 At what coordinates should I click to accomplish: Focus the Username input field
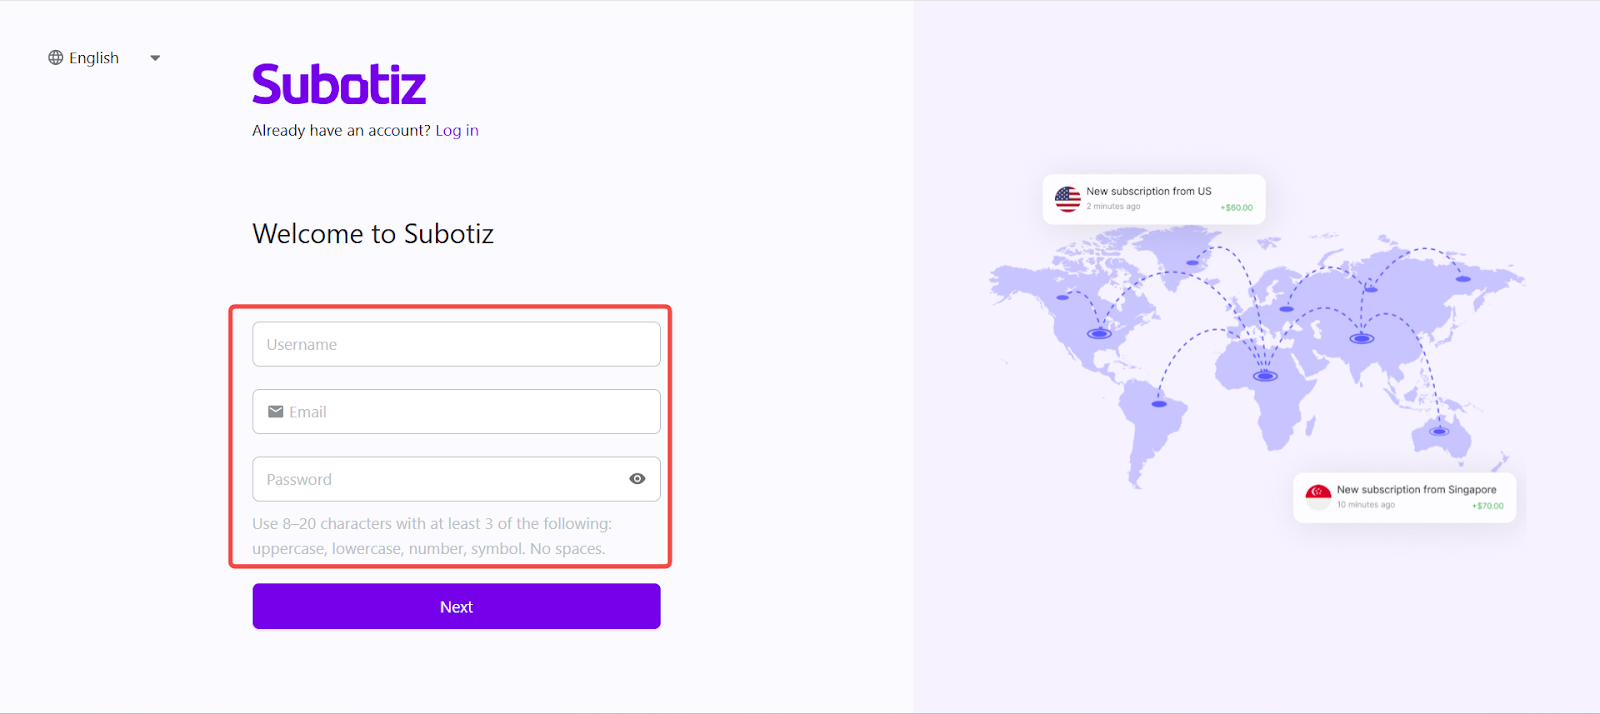coord(456,344)
